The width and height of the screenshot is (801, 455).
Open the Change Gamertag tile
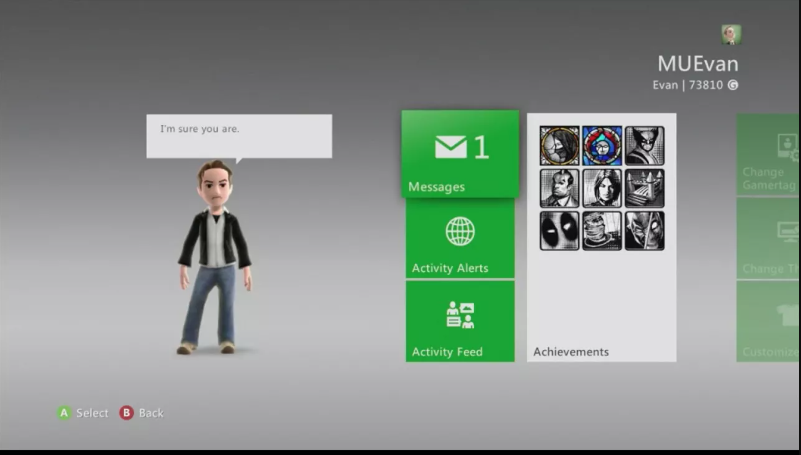pos(768,154)
